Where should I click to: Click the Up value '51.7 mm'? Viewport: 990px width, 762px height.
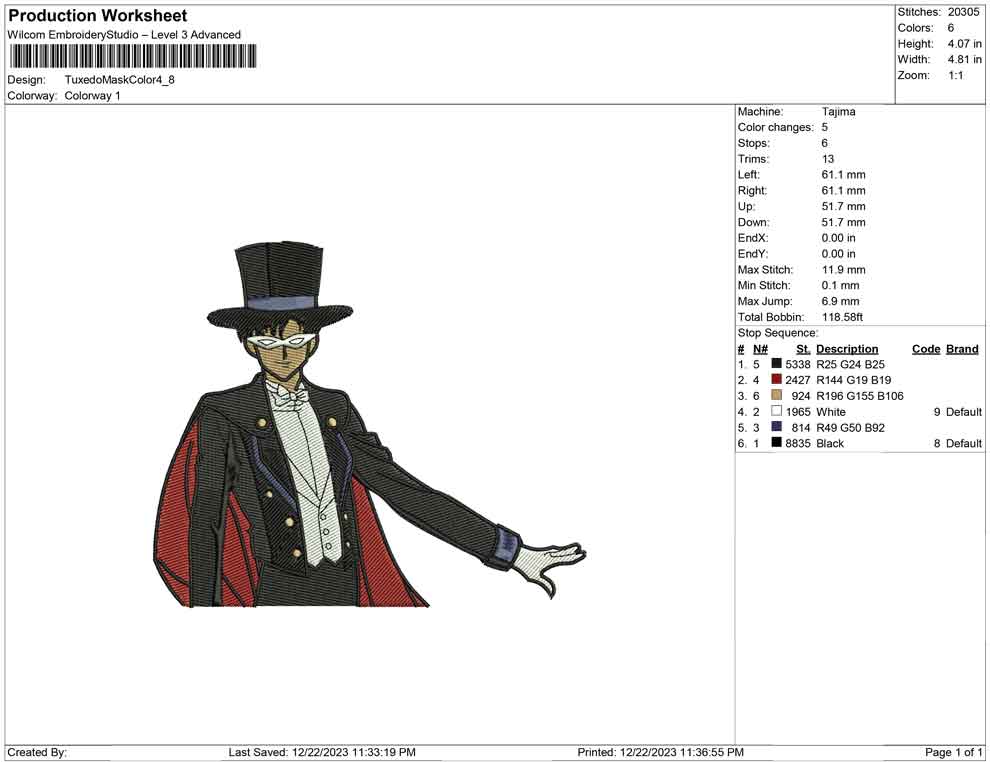coord(844,206)
